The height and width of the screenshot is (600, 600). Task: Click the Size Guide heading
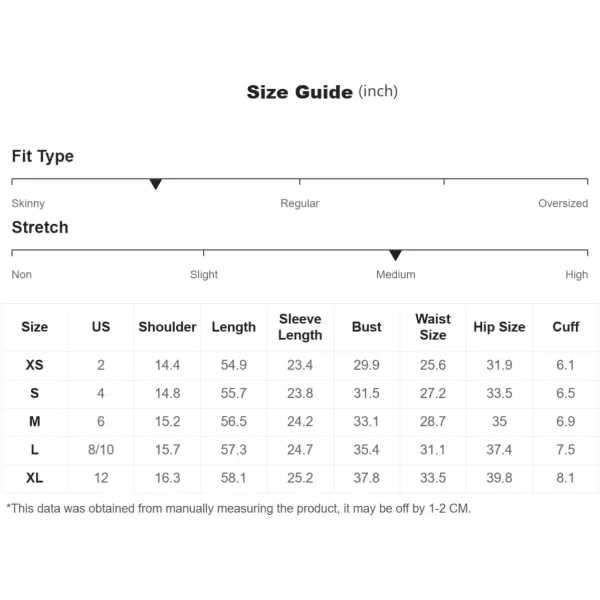(322, 92)
